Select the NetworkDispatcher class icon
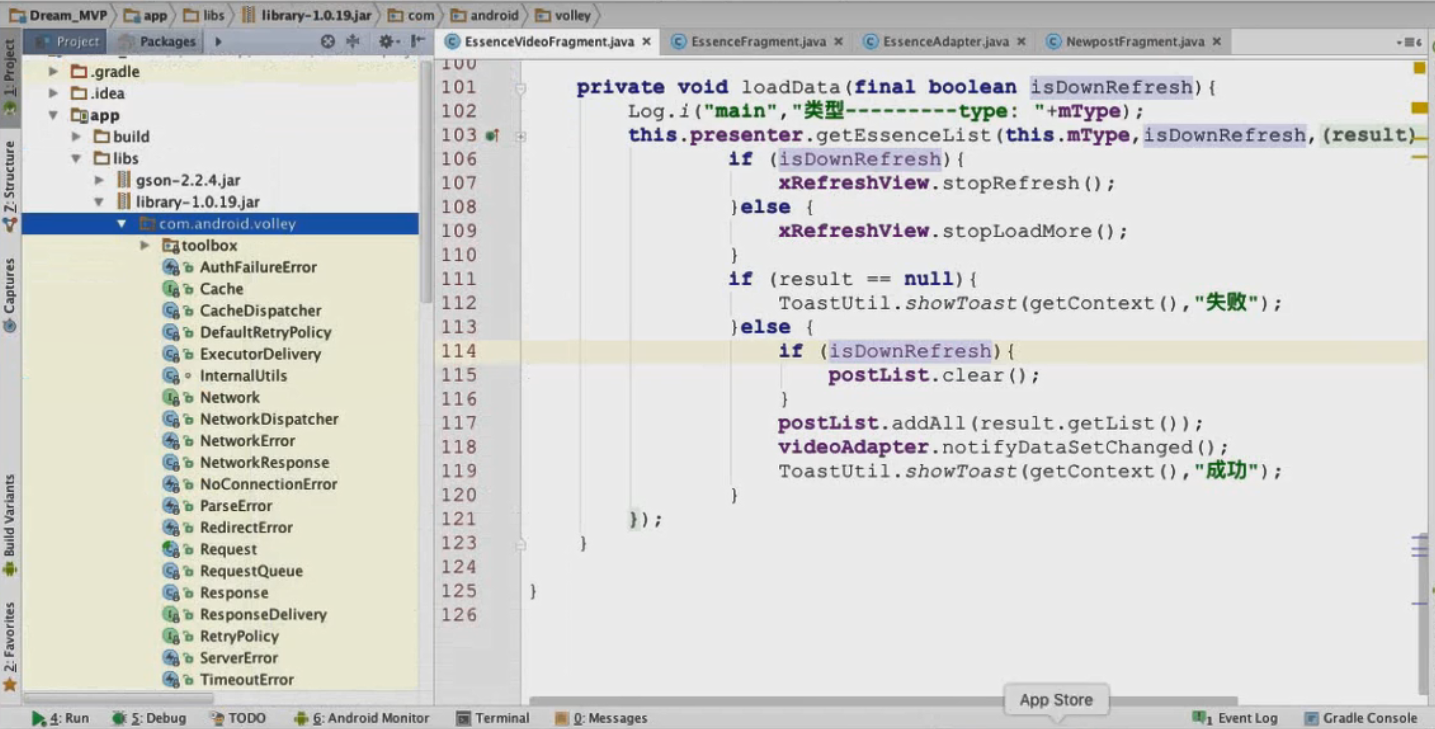 click(x=171, y=419)
